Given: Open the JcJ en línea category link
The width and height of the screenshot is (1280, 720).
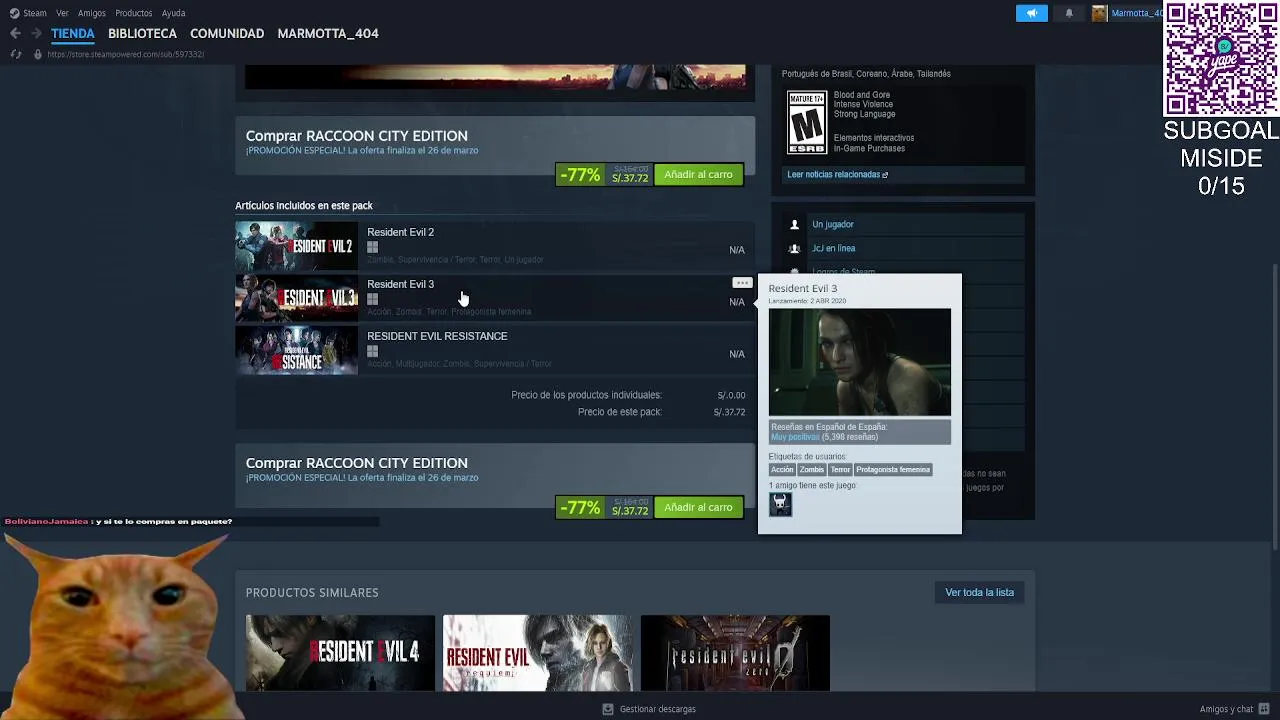Looking at the screenshot, I should [x=834, y=249].
